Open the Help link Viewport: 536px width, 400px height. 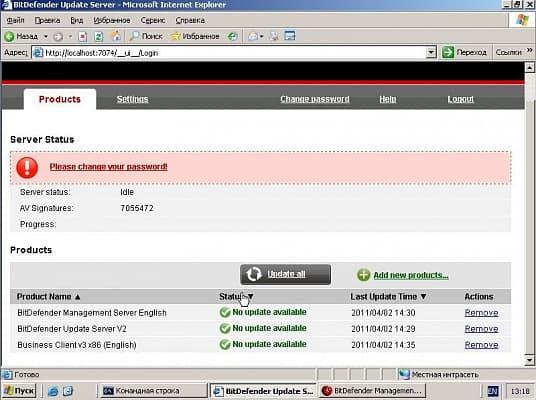coord(388,99)
